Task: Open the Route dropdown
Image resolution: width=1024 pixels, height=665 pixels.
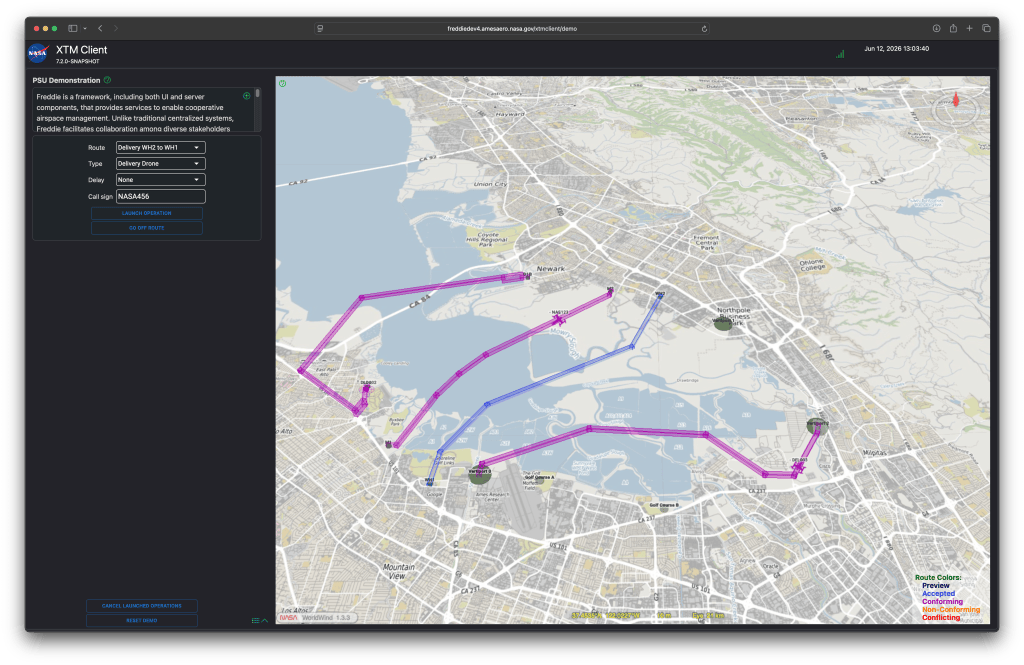Action: coord(161,148)
